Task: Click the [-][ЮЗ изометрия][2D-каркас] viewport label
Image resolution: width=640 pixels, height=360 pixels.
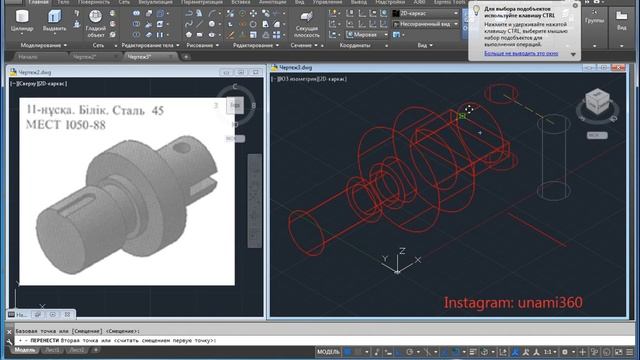Action: pyautogui.click(x=309, y=79)
